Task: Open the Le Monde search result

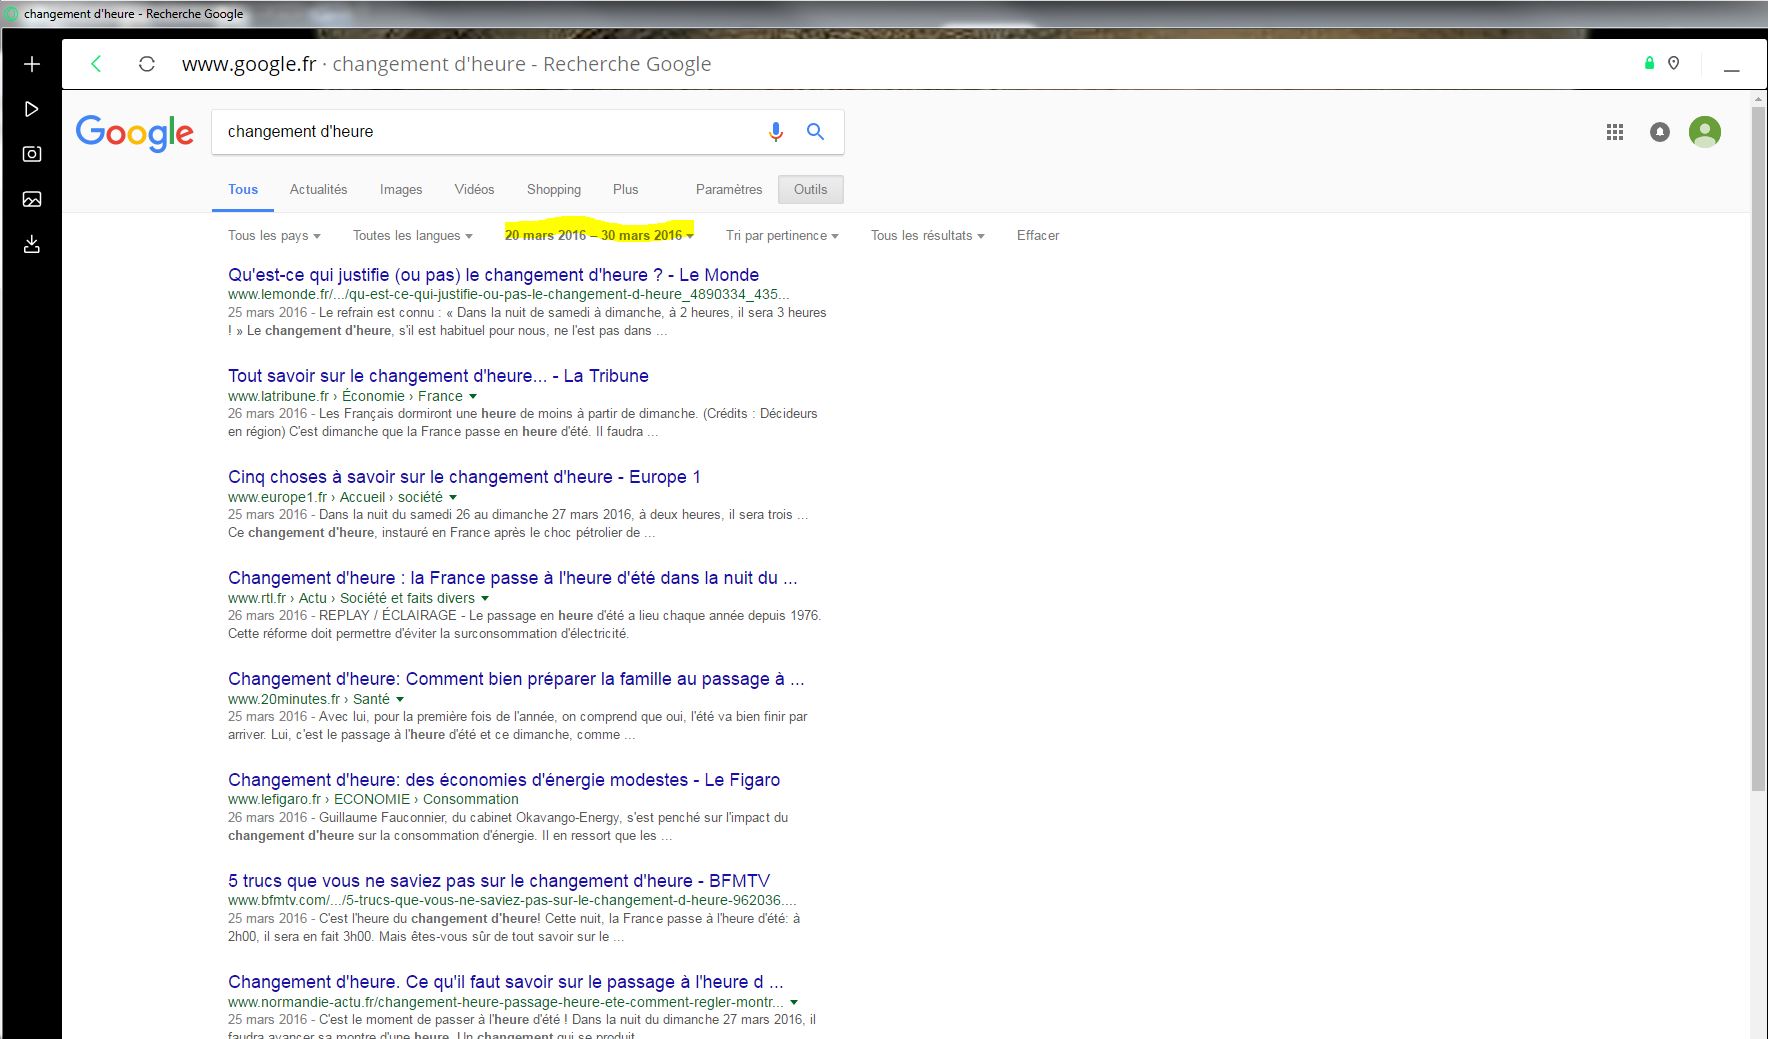Action: point(493,275)
